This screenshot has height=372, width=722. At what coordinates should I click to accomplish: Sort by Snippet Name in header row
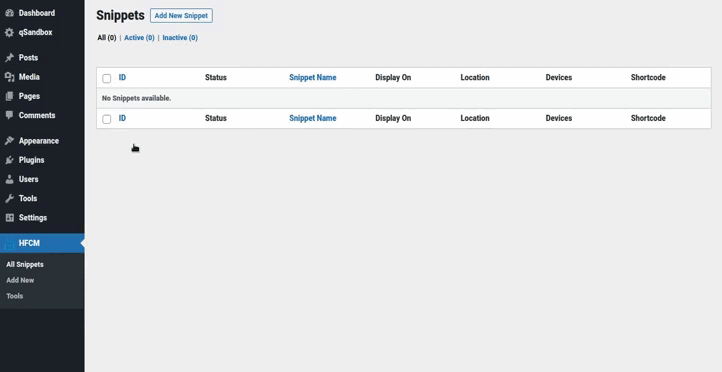(313, 77)
